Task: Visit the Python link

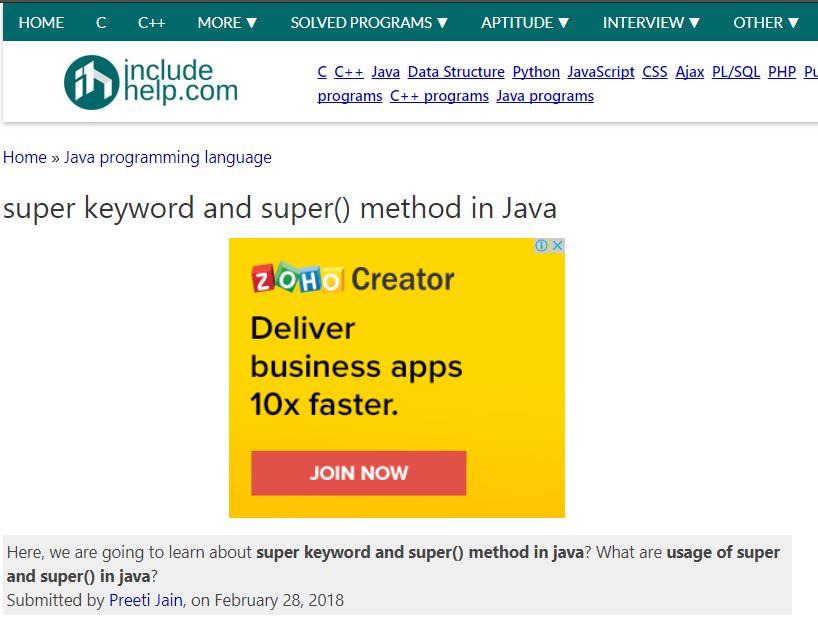Action: (536, 71)
